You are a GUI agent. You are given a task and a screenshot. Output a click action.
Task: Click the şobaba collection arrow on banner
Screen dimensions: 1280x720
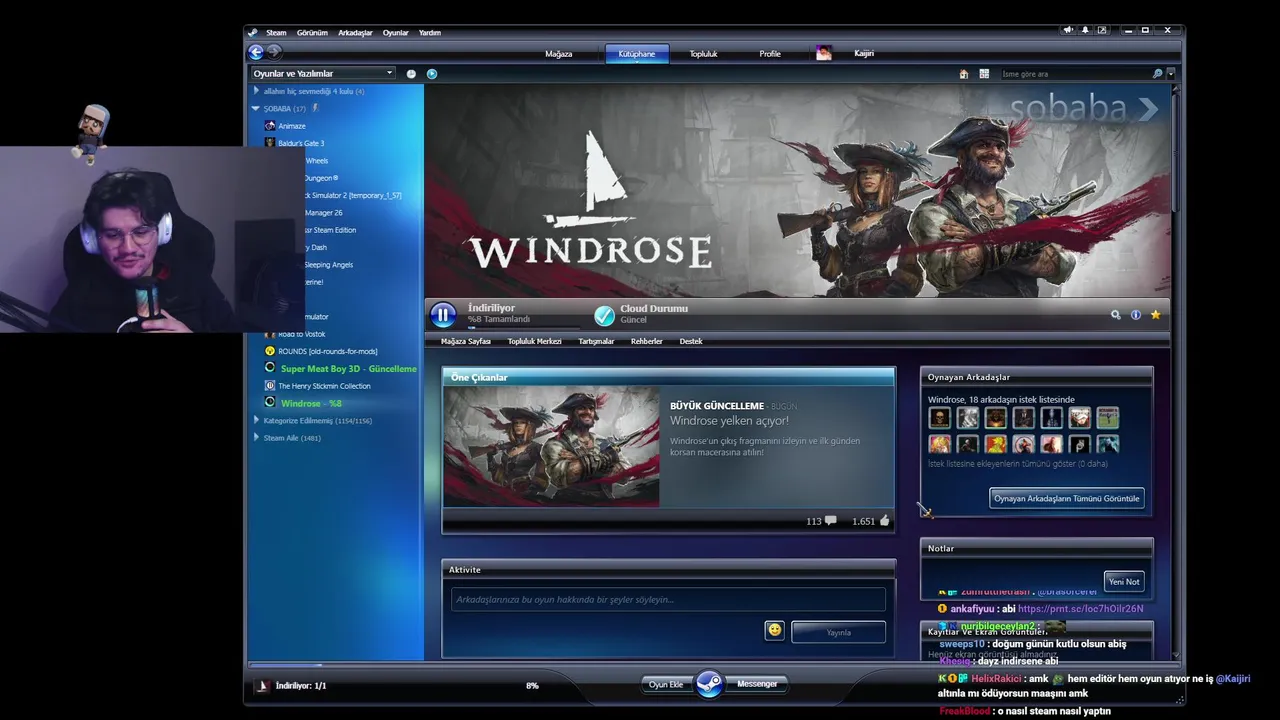1146,108
